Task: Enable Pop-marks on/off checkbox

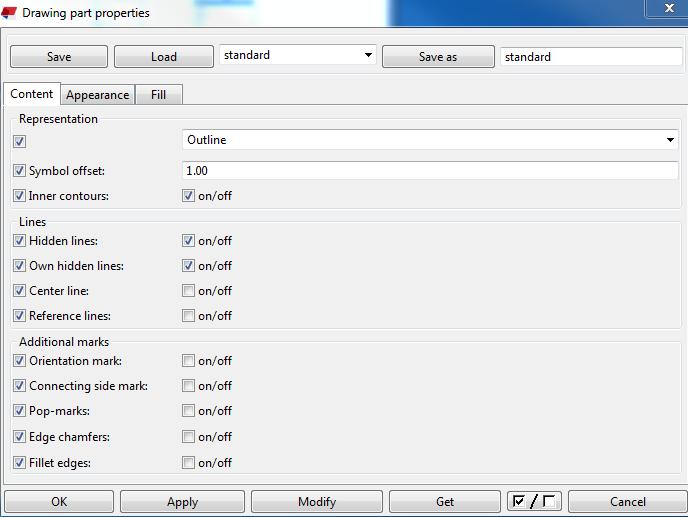Action: [188, 411]
